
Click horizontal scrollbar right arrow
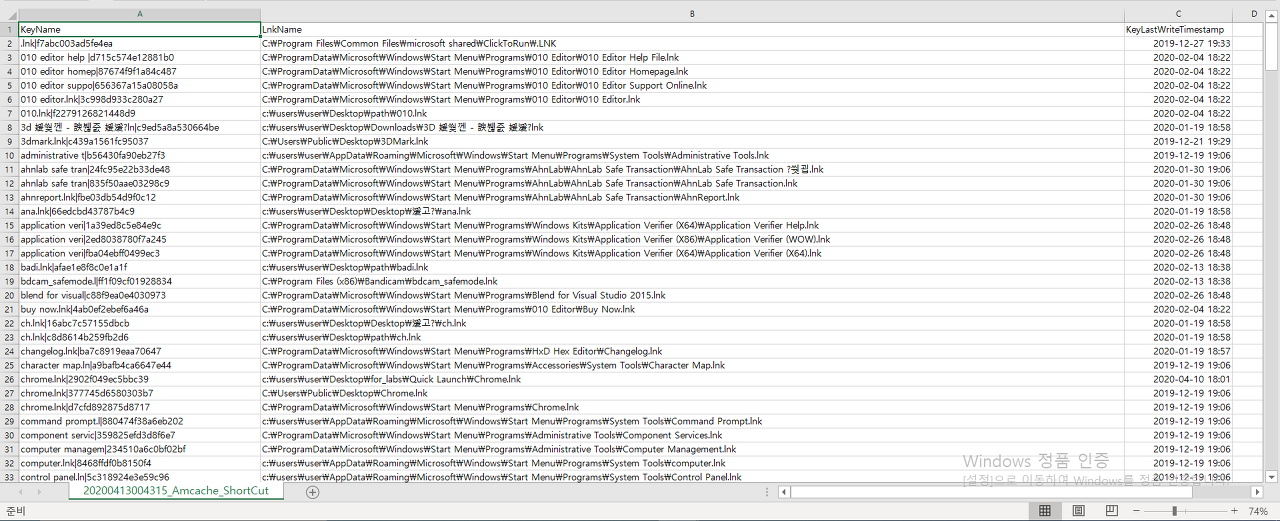tap(1255, 492)
